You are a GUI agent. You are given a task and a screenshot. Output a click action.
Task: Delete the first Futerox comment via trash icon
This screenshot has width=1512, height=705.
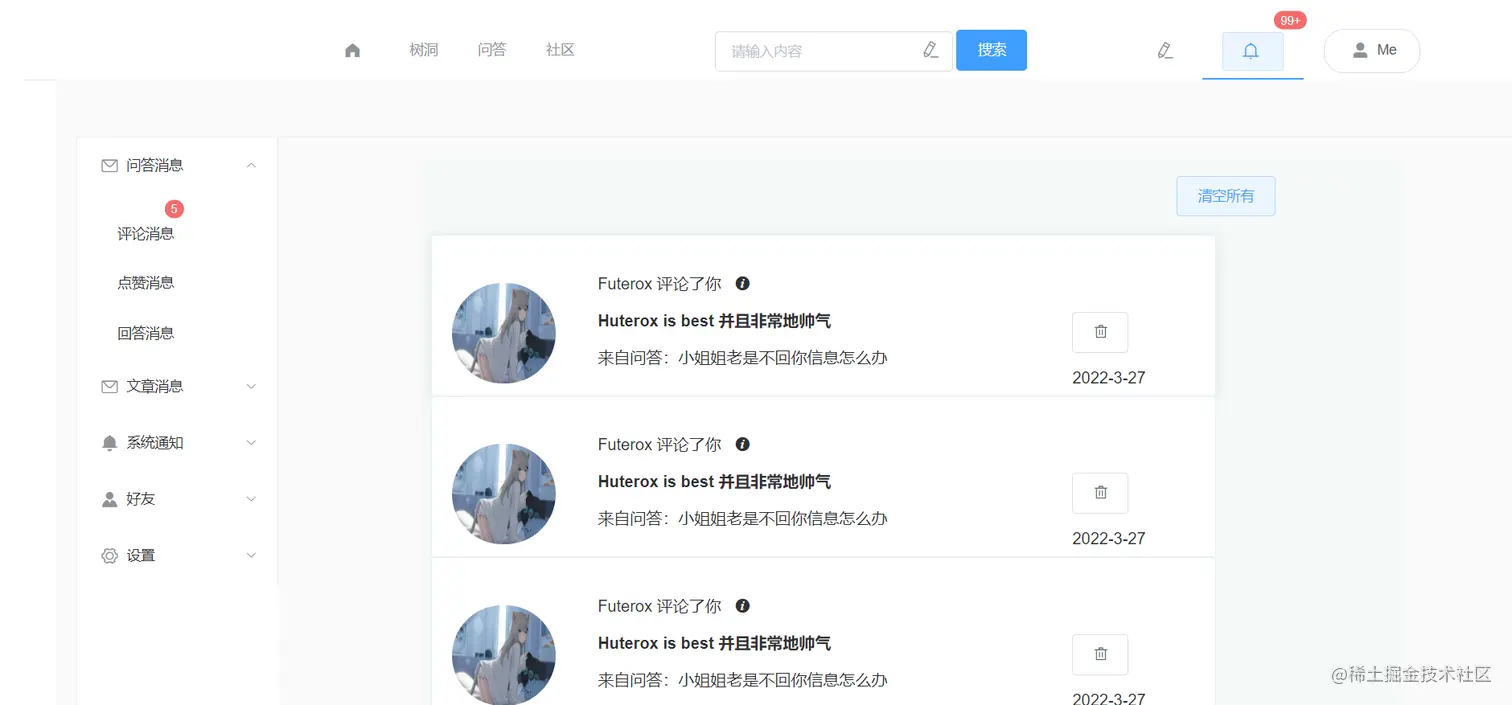point(1100,331)
